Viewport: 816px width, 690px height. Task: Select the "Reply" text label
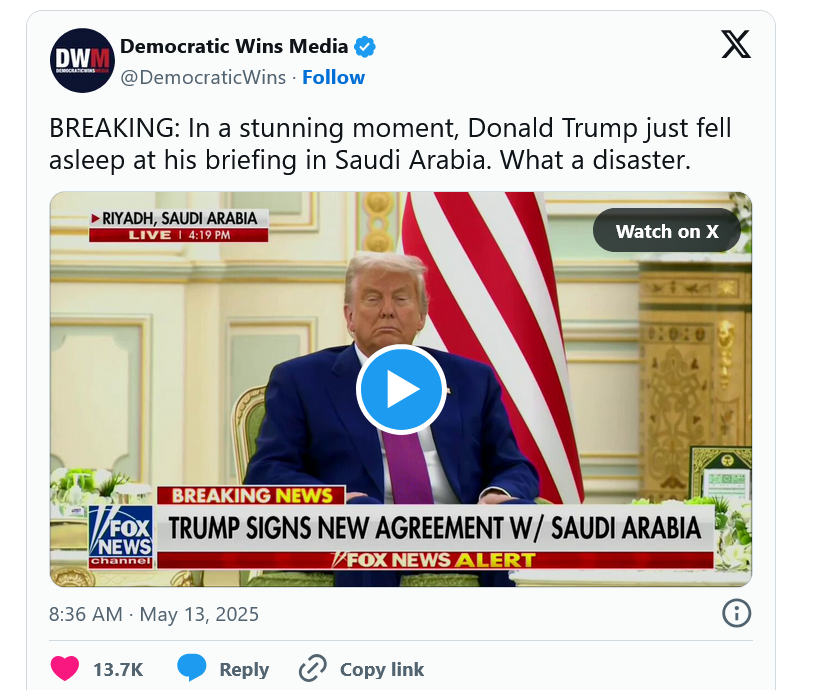pos(245,669)
